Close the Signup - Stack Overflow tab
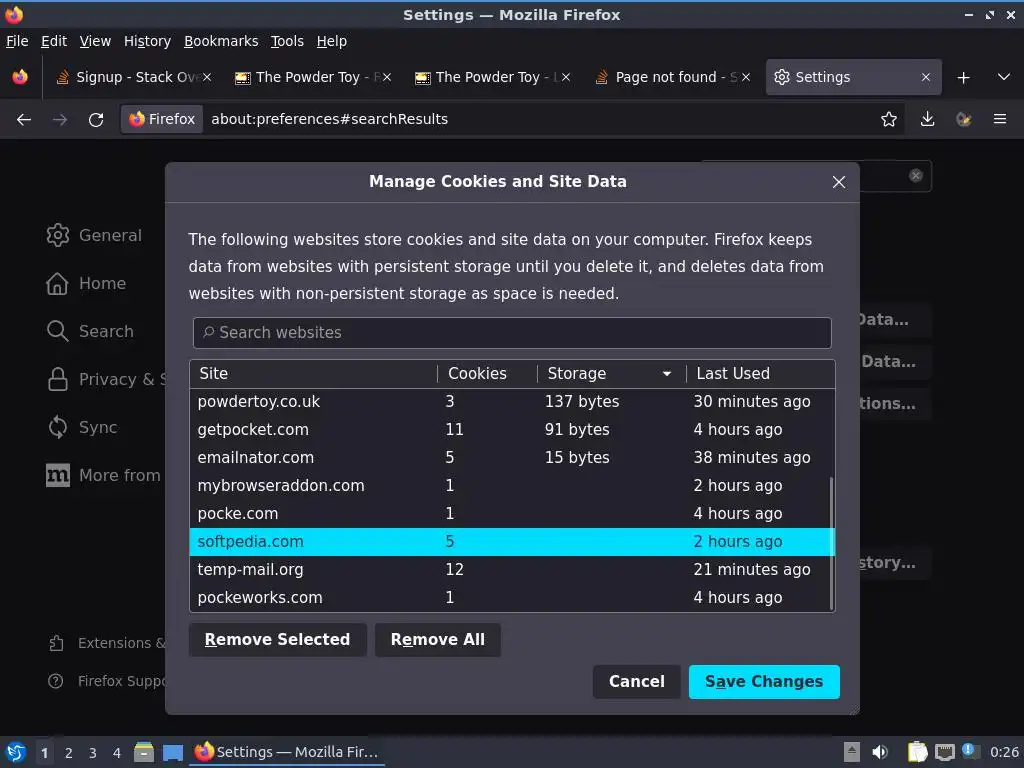 [x=206, y=77]
